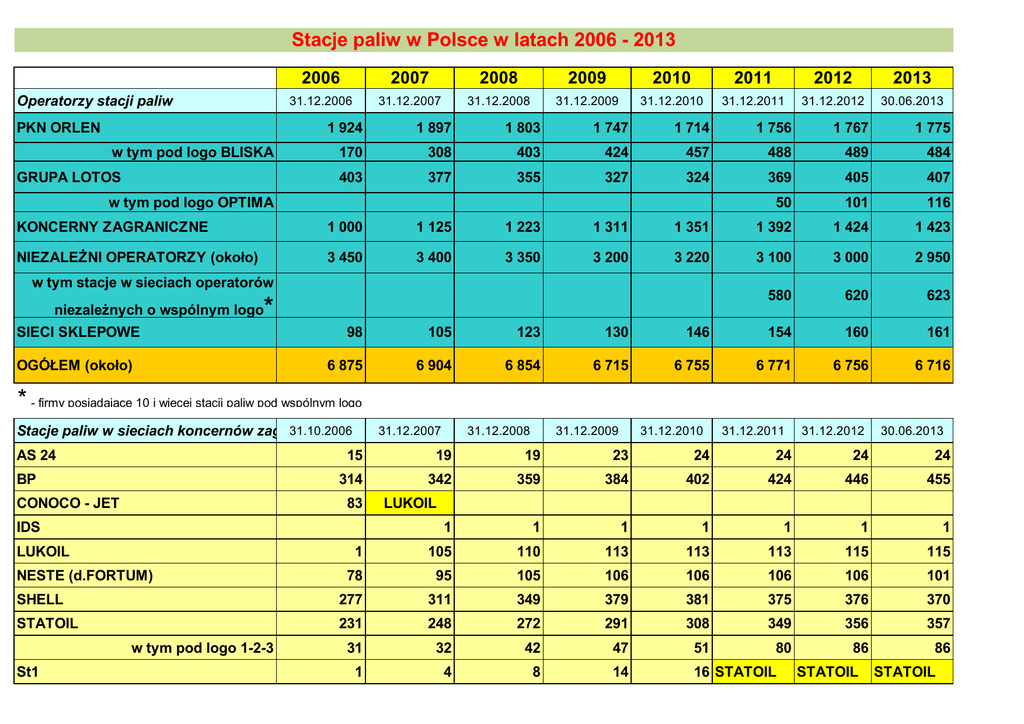Click the 'w tym pod logo 1-2-3' cell
This screenshot has width=1024, height=724.
coord(202,648)
